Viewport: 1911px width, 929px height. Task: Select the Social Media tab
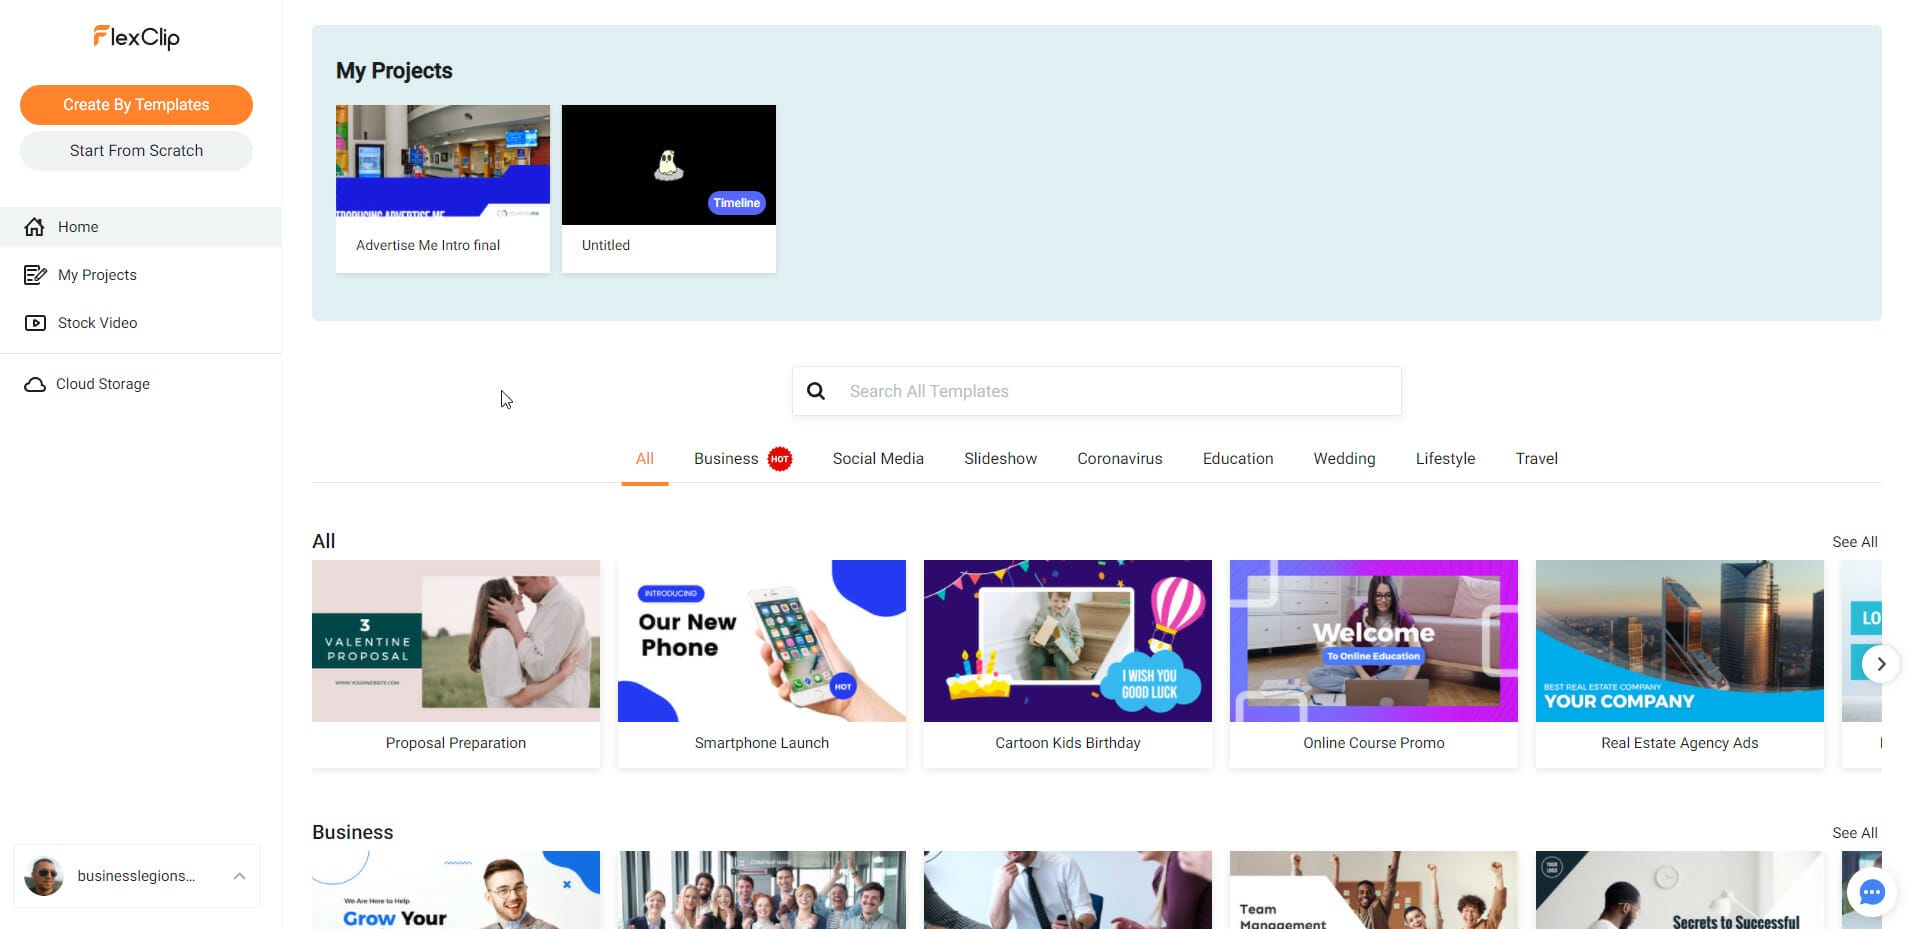click(878, 458)
